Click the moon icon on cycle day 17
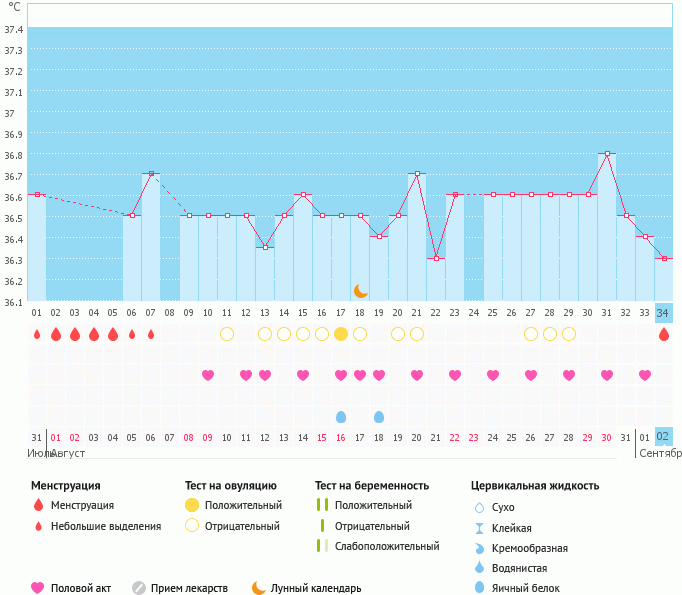682x595 pixels. 360,291
